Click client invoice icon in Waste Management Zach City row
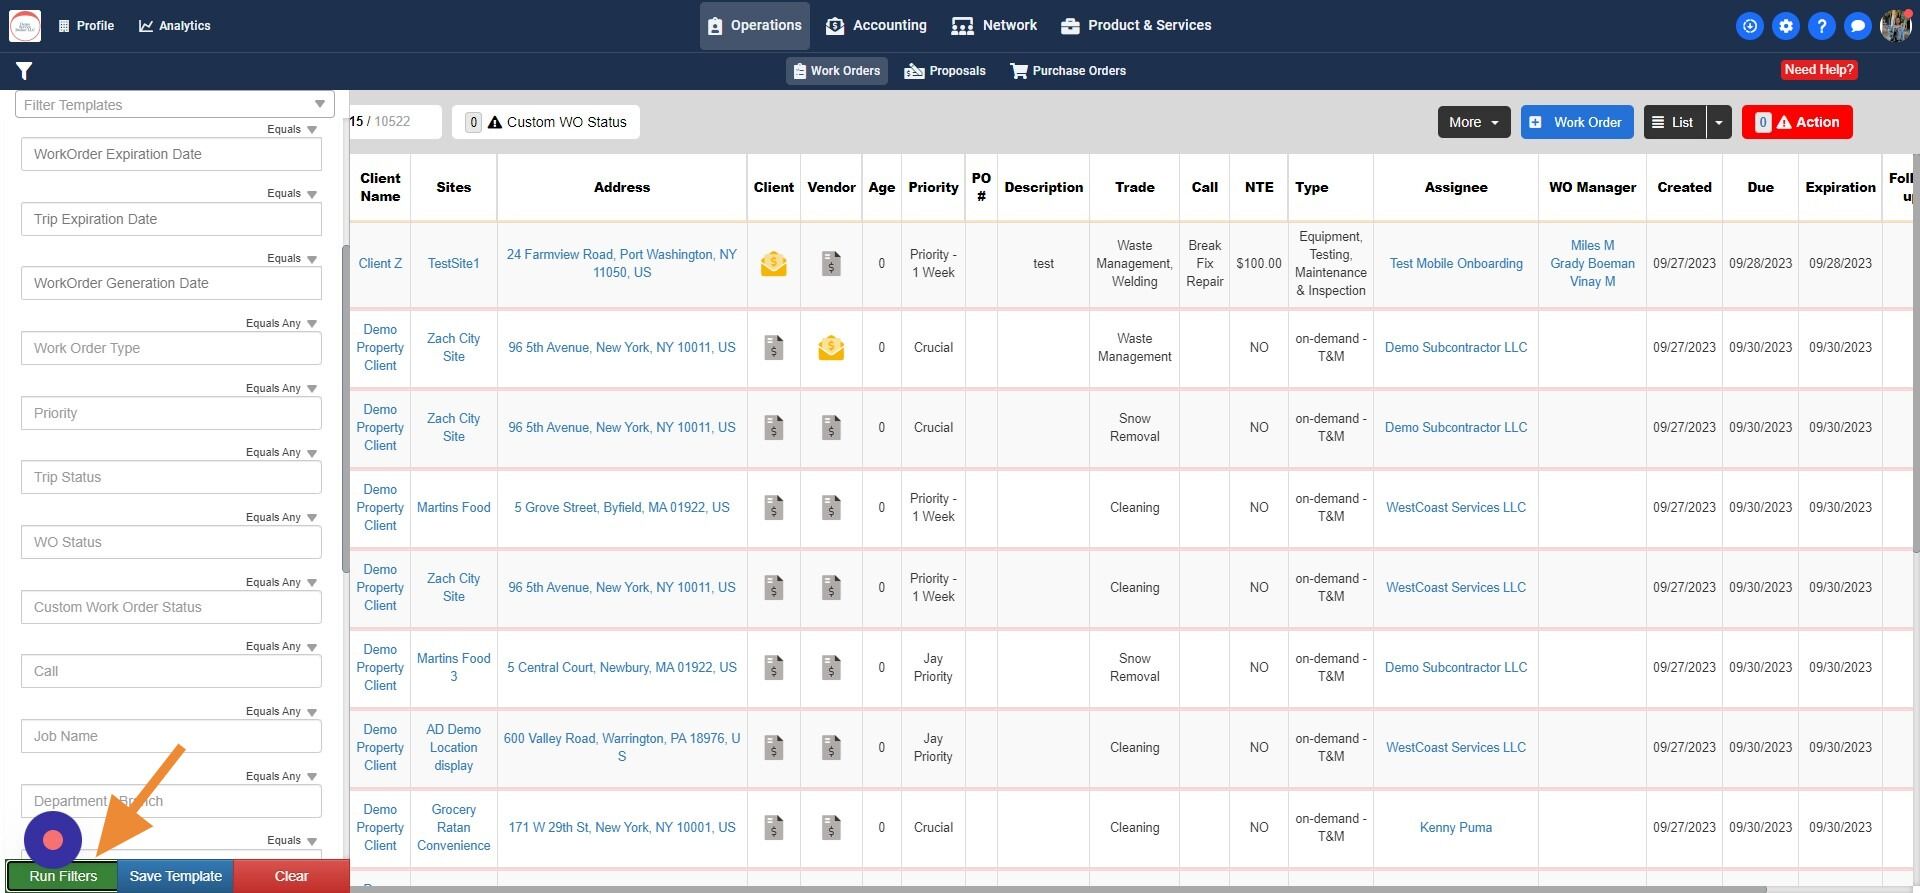Viewport: 1920px width, 893px height. pos(774,348)
